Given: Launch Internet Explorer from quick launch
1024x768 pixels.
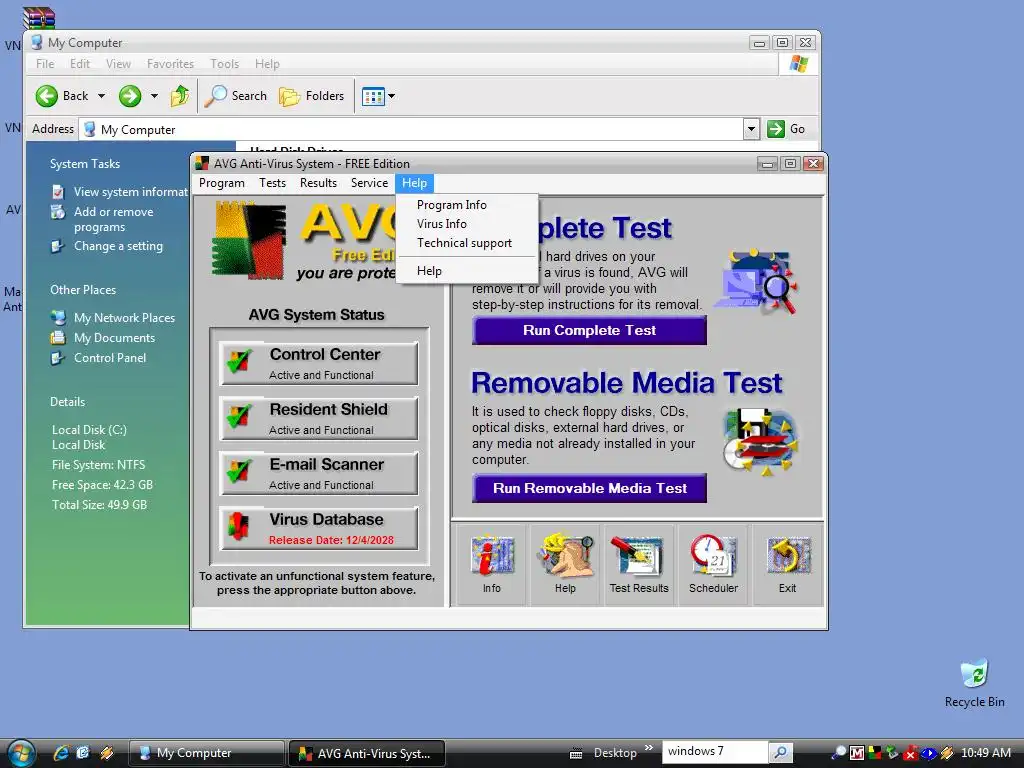Looking at the screenshot, I should [x=61, y=753].
